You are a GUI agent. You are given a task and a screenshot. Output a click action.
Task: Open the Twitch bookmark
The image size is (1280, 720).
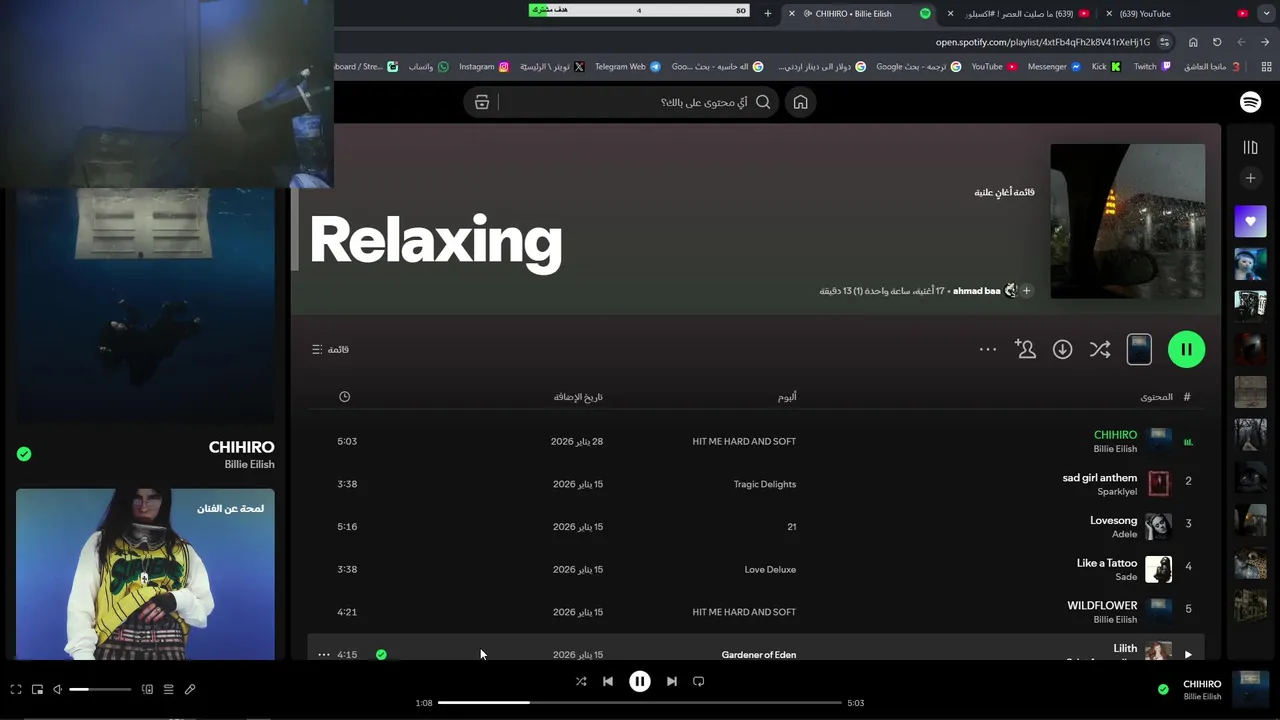[1153, 66]
